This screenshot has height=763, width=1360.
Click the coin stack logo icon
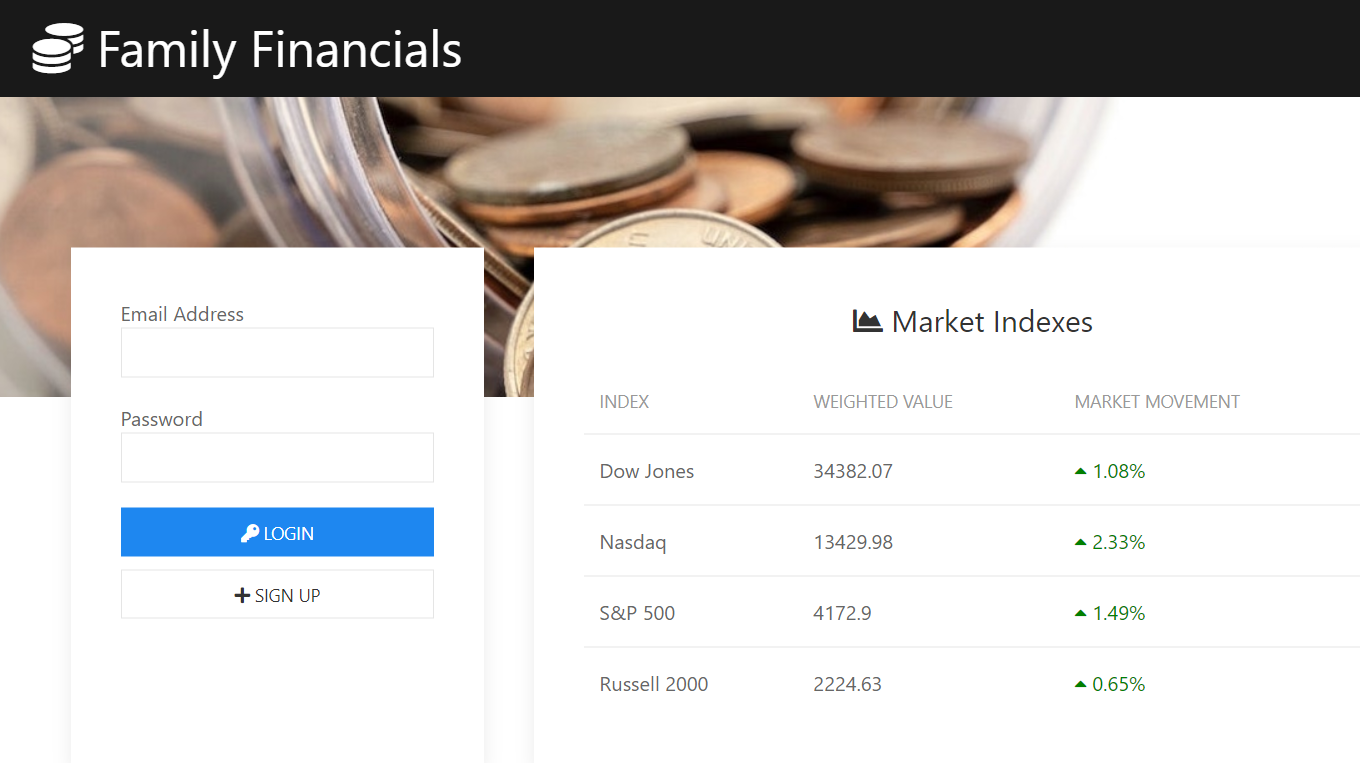click(57, 49)
